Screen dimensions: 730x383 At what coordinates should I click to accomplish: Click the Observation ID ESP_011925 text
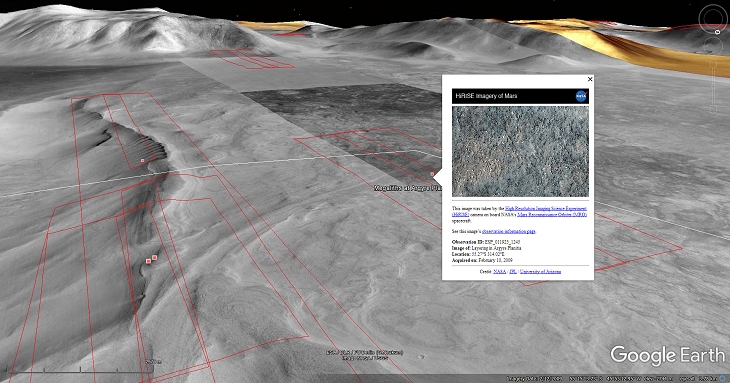point(486,242)
